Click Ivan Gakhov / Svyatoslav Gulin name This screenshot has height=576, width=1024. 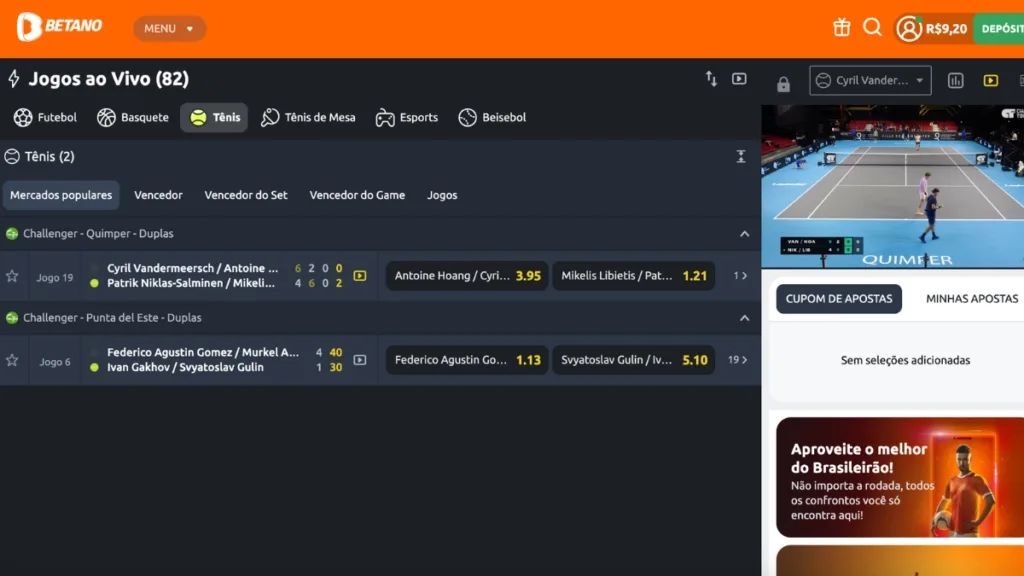pyautogui.click(x=185, y=368)
